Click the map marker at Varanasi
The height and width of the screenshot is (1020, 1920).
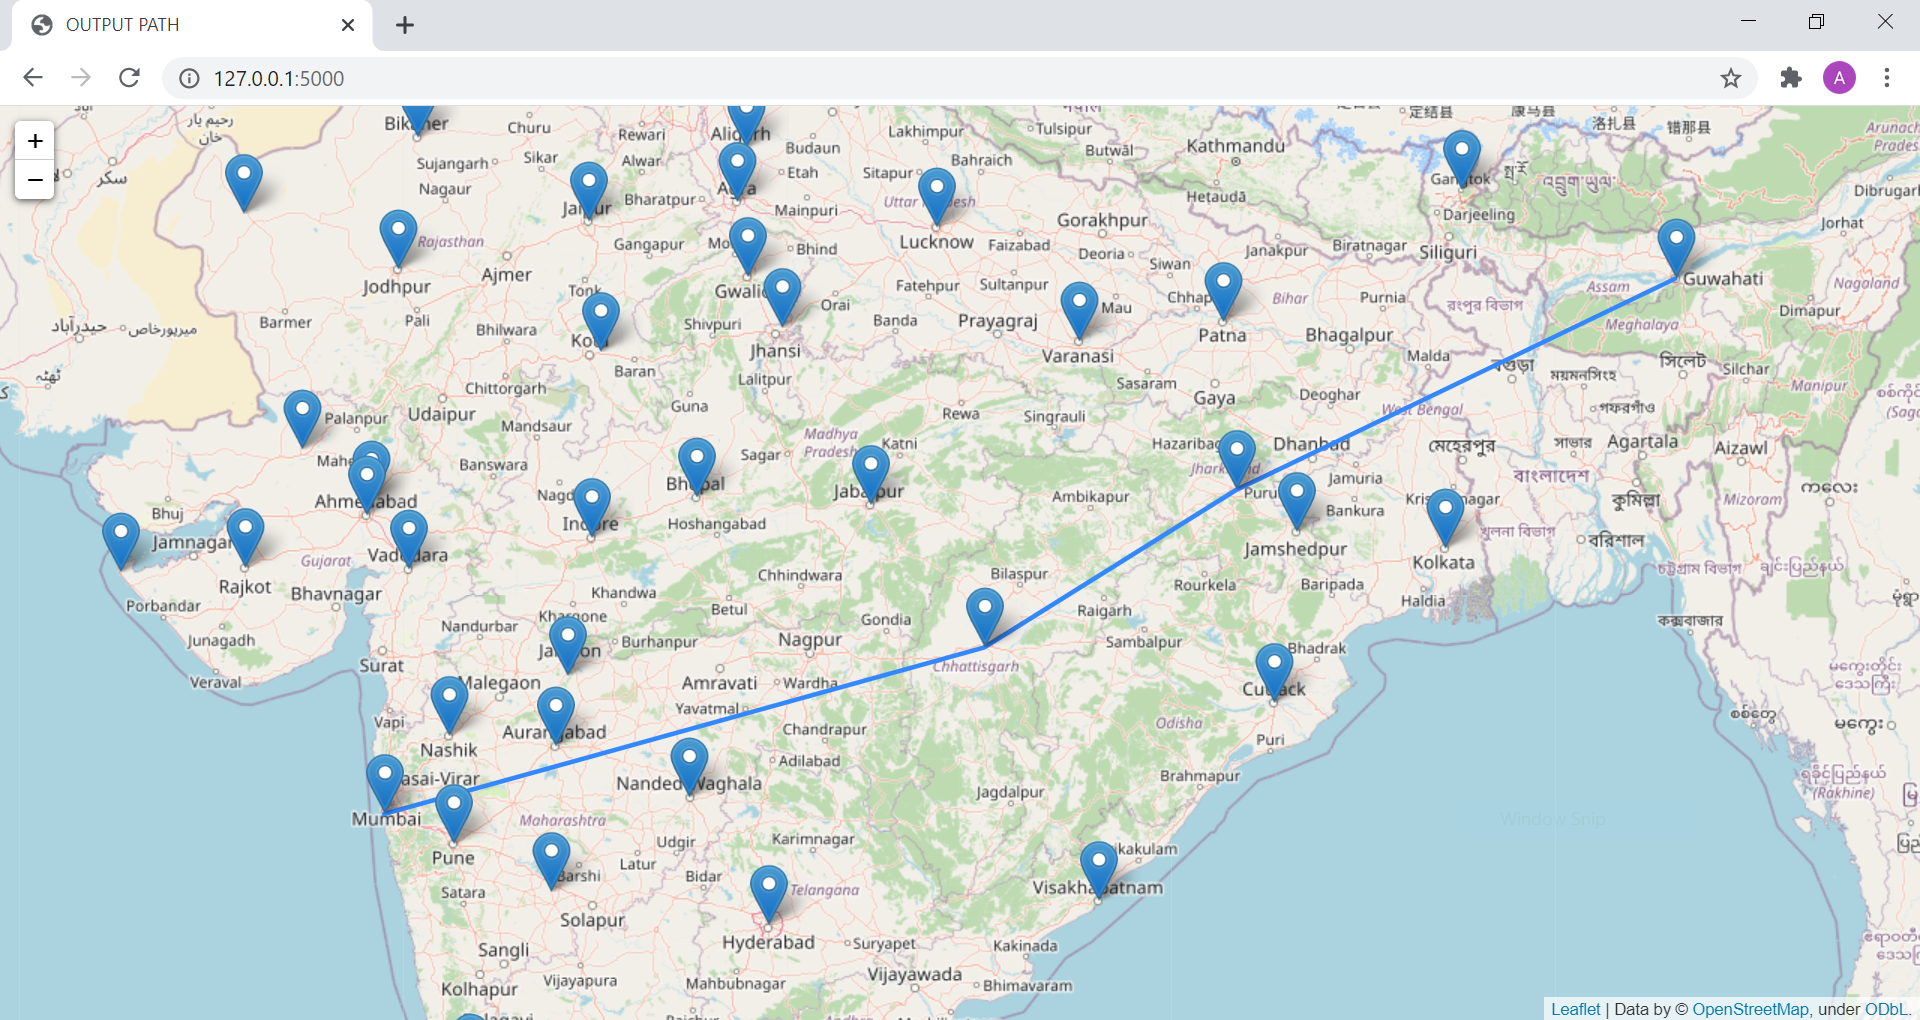tap(1079, 311)
